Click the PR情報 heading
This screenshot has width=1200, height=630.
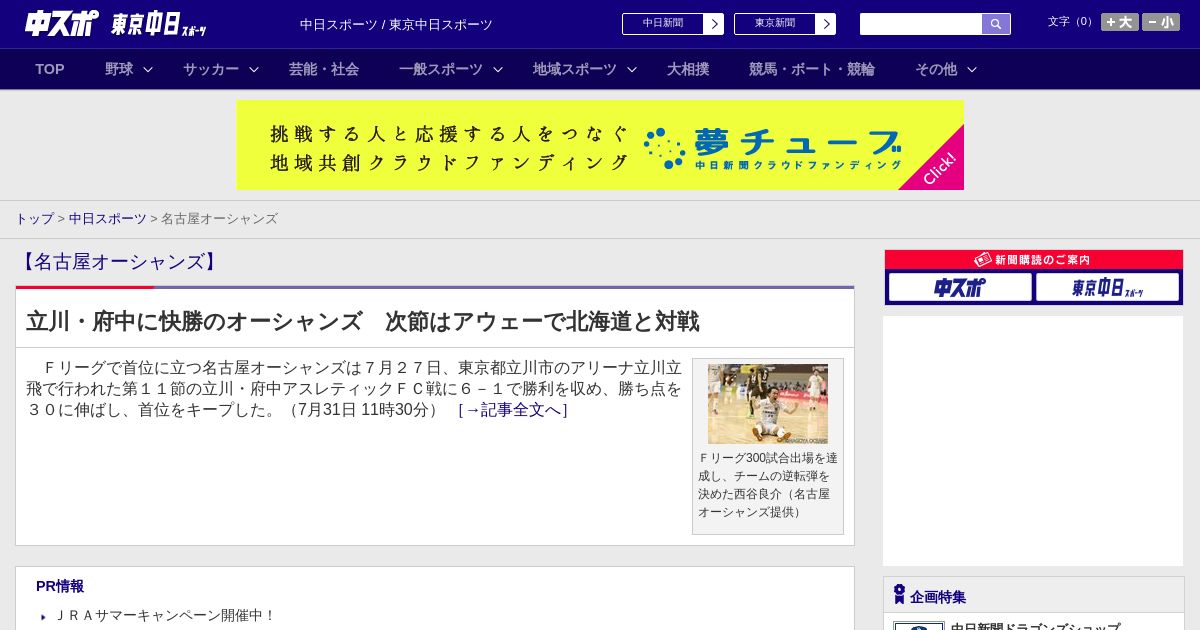pos(60,586)
